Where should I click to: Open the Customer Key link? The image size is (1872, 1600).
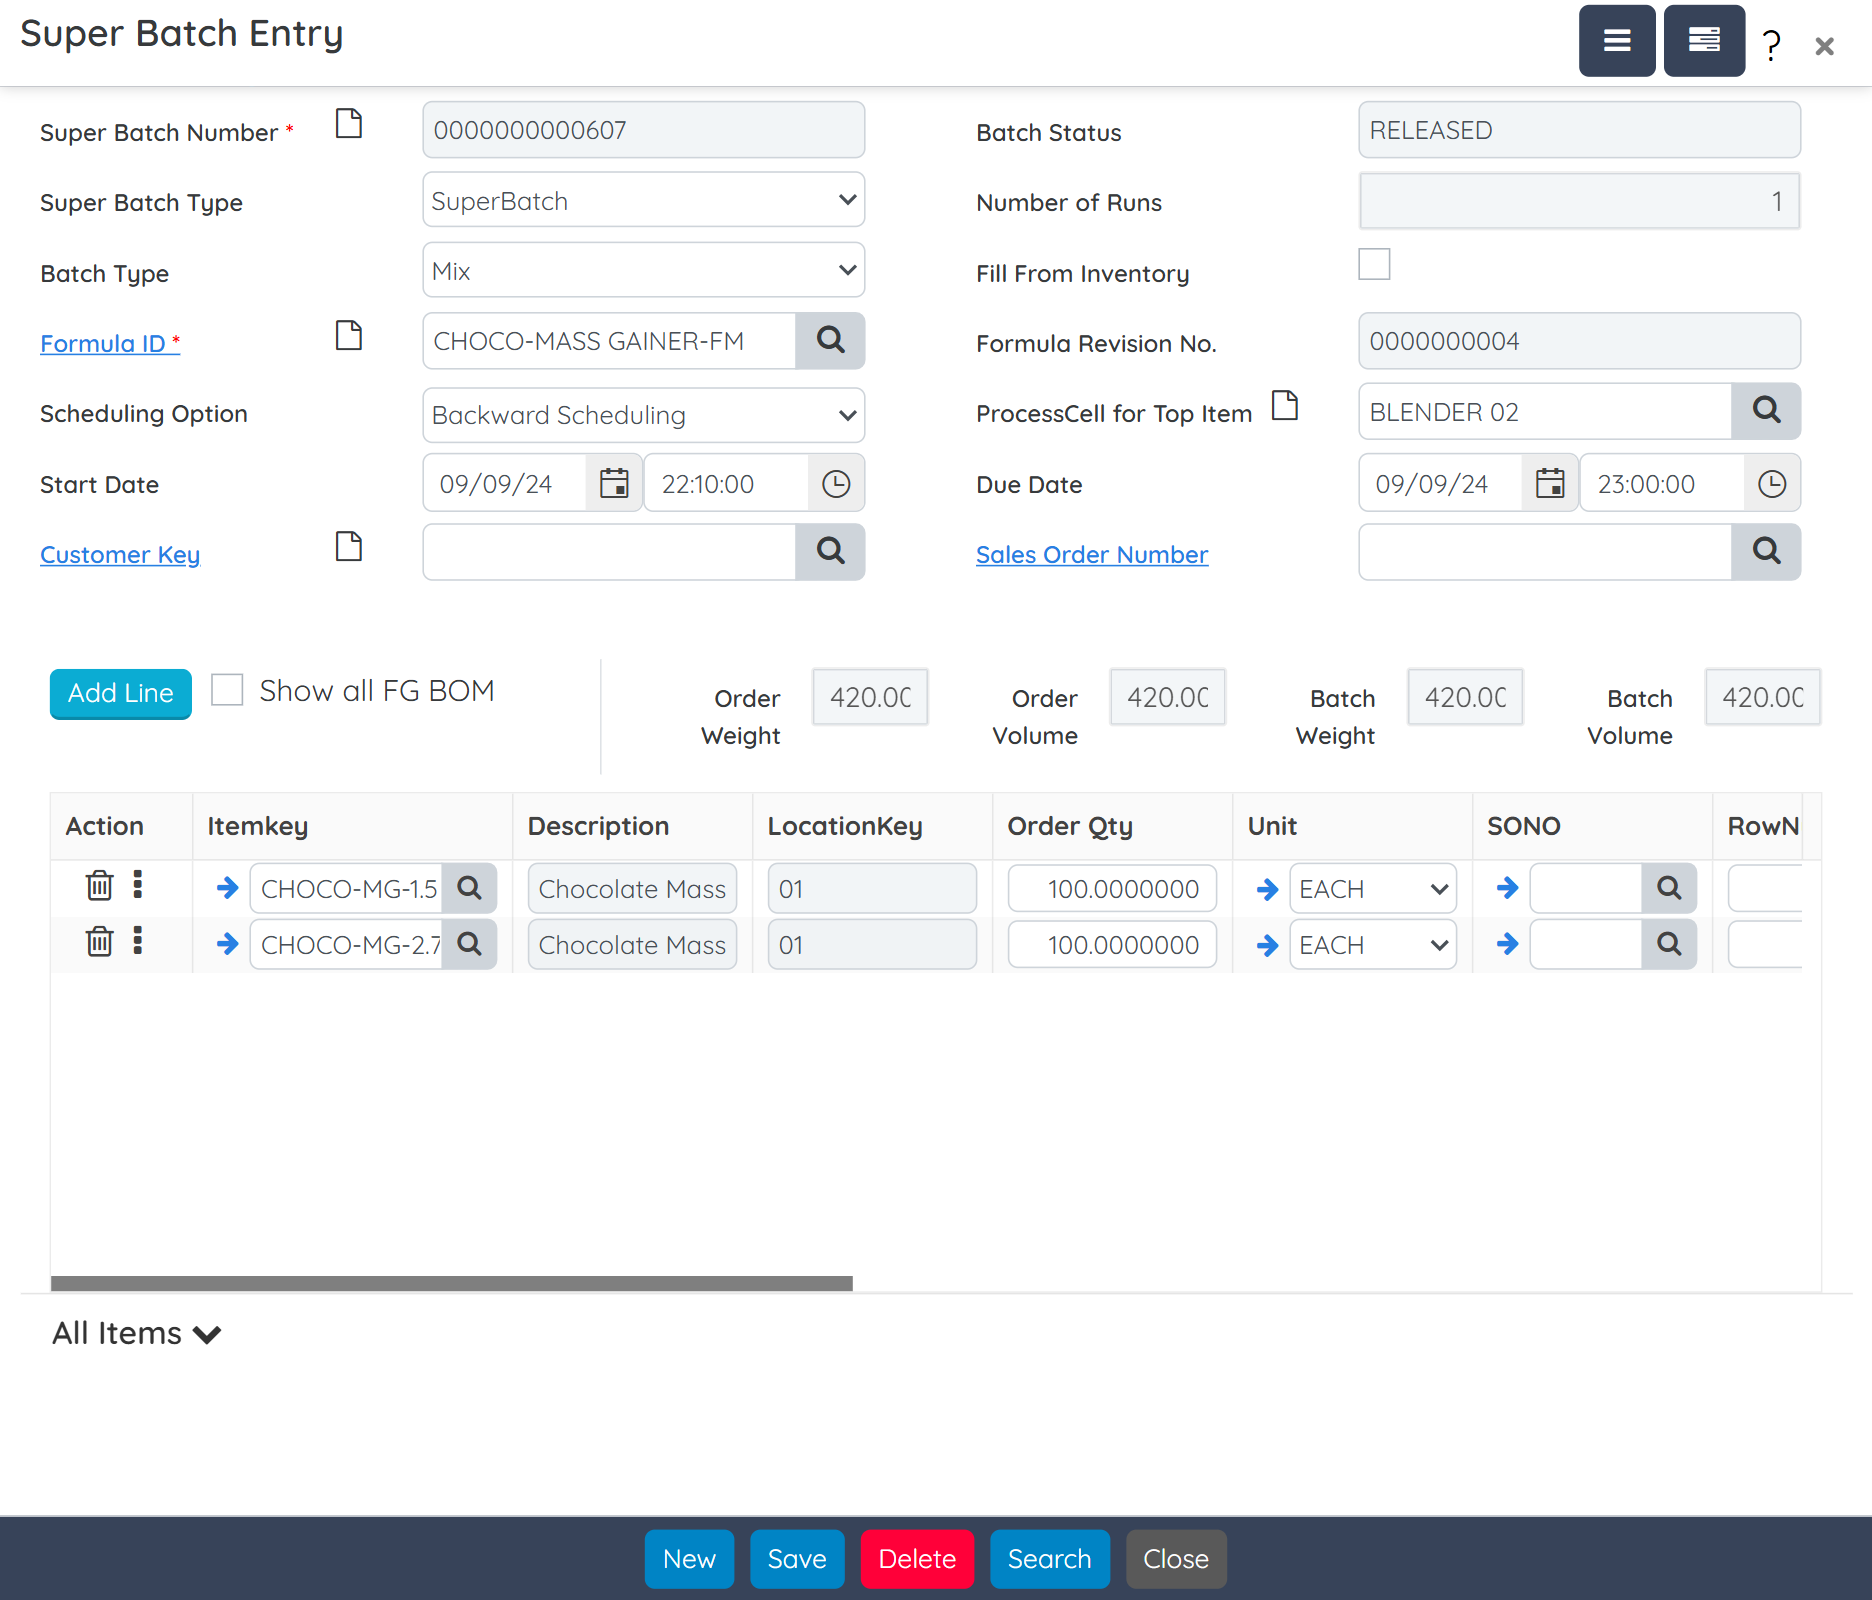coord(119,554)
